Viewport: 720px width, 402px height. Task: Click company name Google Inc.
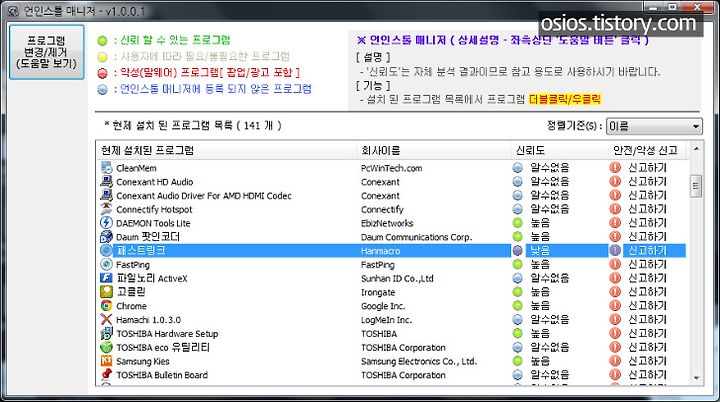pos(383,306)
